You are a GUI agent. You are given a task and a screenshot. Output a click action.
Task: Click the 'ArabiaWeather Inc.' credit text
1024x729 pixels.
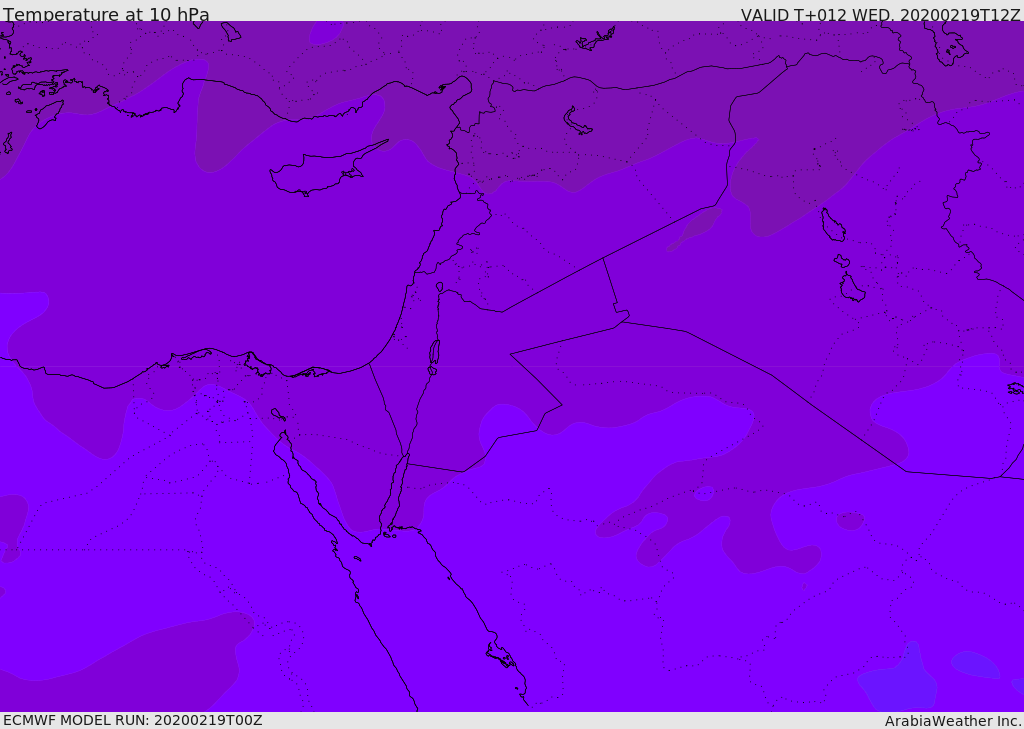(x=953, y=721)
